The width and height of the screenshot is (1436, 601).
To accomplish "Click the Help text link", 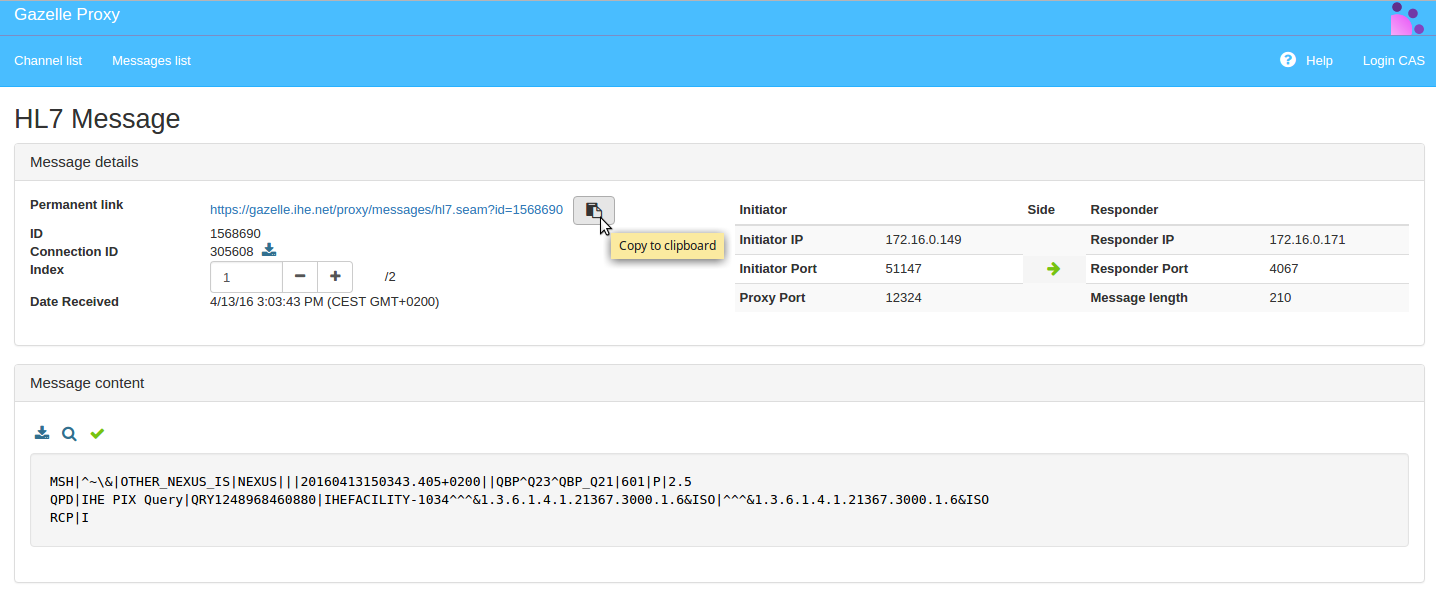I will [1319, 61].
